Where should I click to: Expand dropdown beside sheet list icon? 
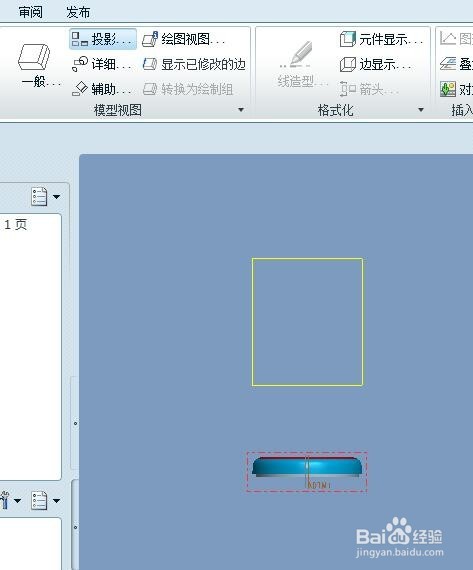pos(56,197)
